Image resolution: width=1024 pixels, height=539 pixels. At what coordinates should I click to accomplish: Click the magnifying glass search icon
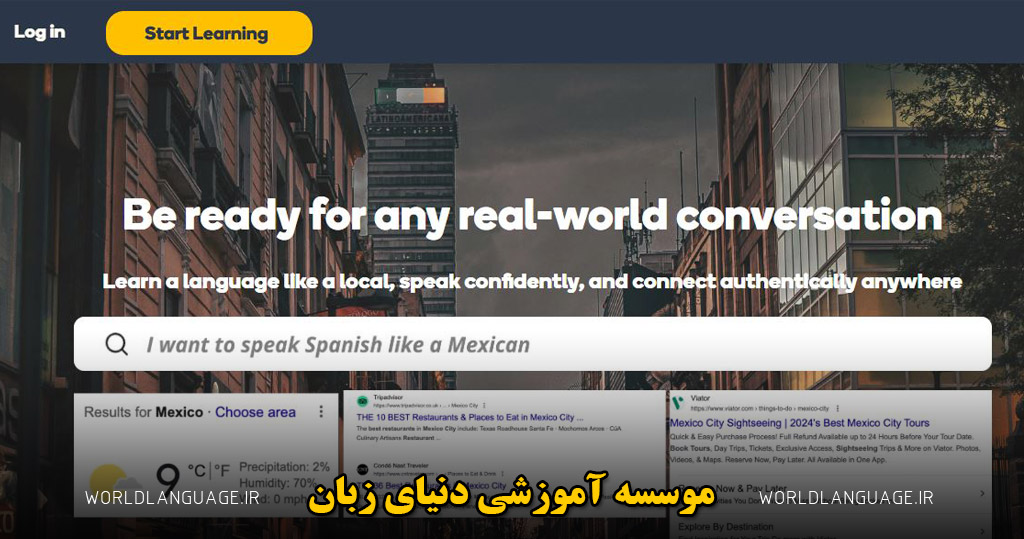pos(117,345)
